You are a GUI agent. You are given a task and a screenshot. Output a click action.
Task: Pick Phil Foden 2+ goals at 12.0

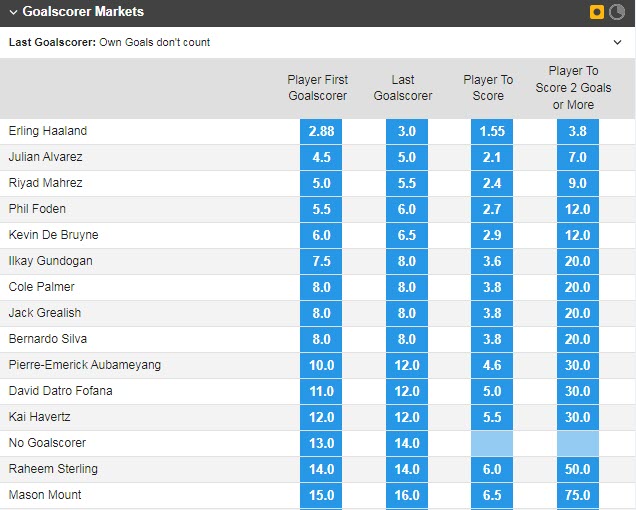tap(578, 209)
